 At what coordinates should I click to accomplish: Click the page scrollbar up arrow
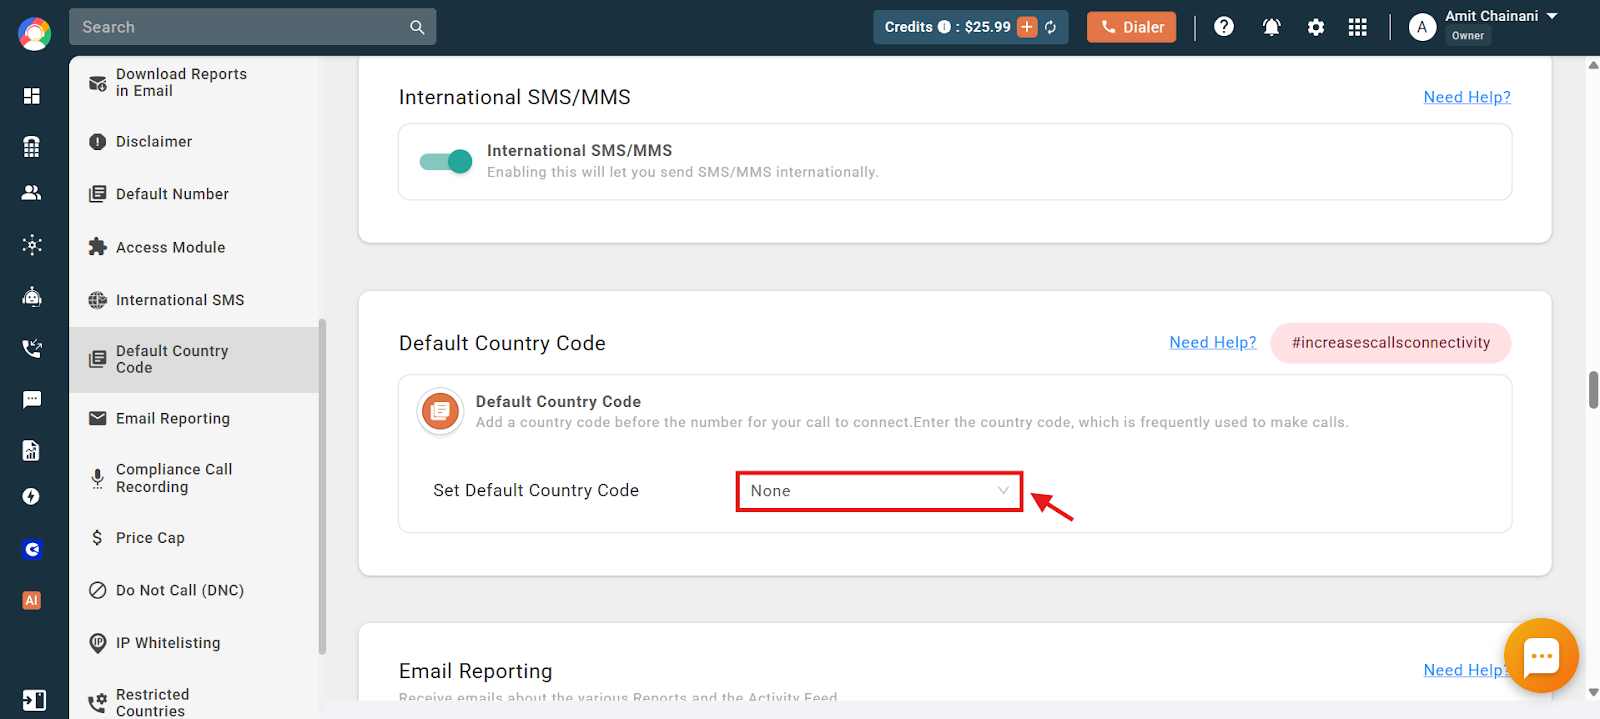[x=1593, y=65]
